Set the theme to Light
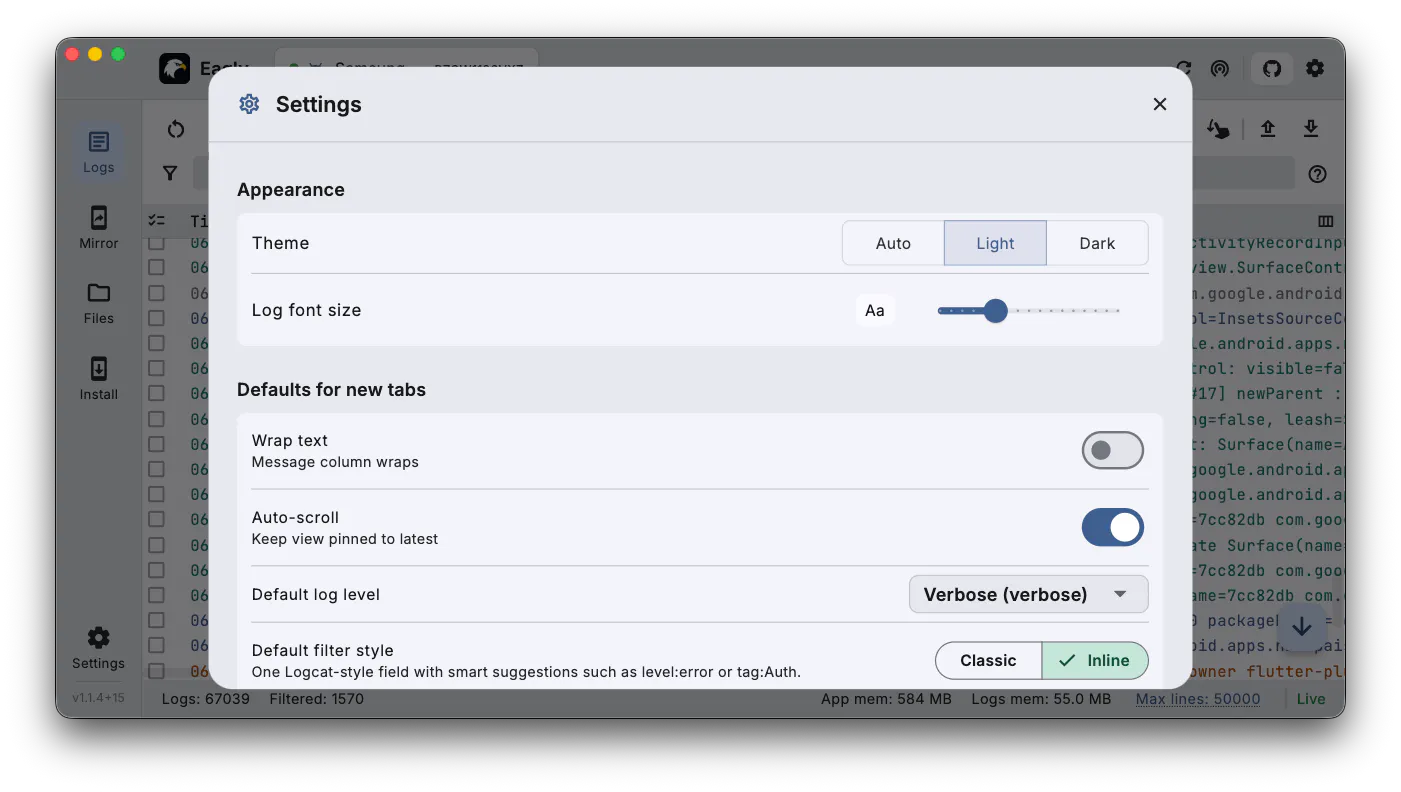The image size is (1401, 792). (995, 243)
